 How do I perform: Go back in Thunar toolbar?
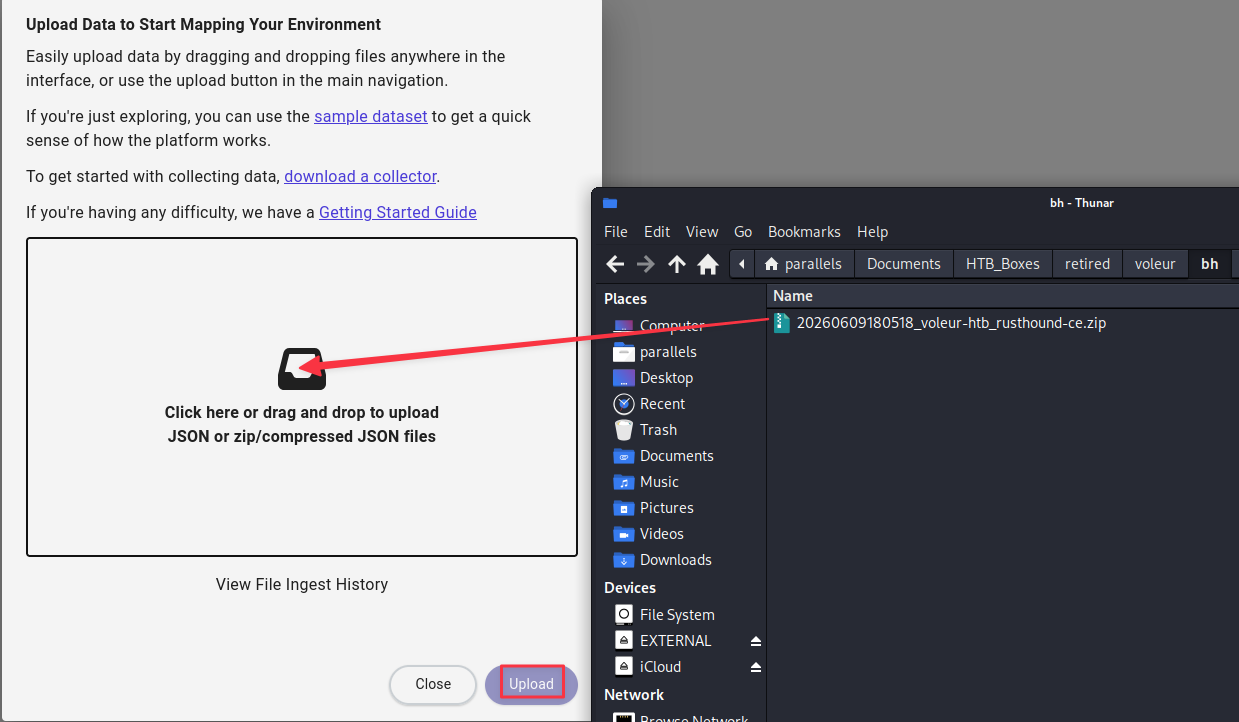point(615,264)
